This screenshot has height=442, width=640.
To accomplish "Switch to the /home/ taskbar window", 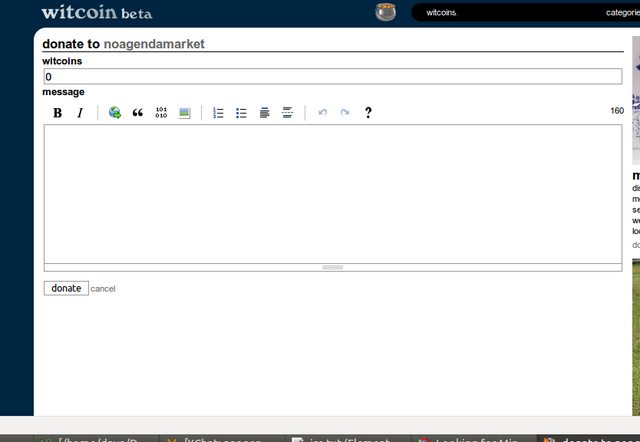I will [x=98, y=439].
